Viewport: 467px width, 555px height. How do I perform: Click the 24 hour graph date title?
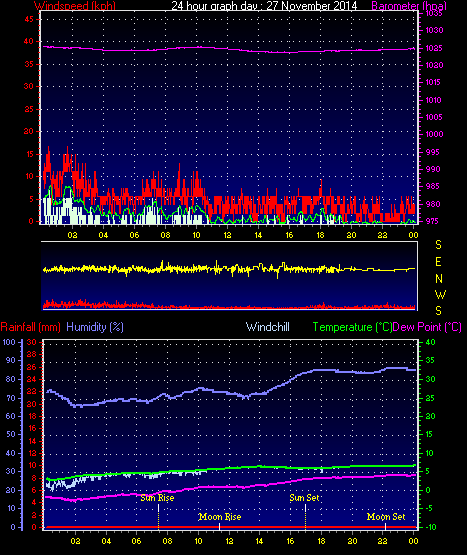tap(264, 6)
